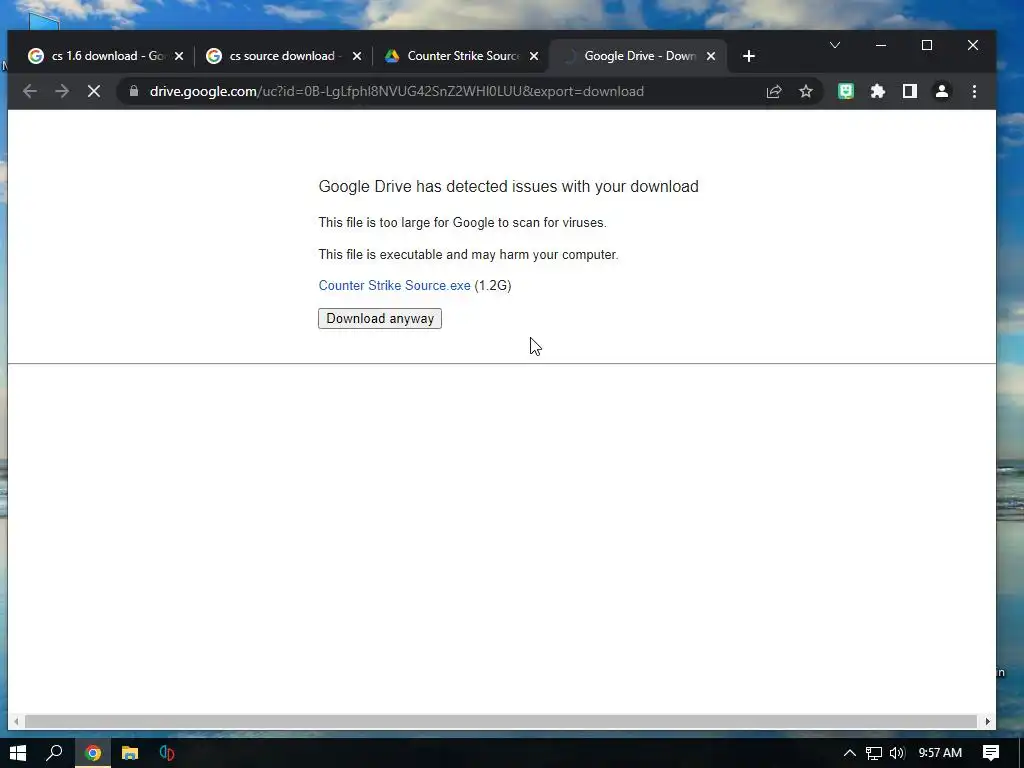Image resolution: width=1024 pixels, height=768 pixels.
Task: Select the Google Drive - Download tab
Action: 639,56
